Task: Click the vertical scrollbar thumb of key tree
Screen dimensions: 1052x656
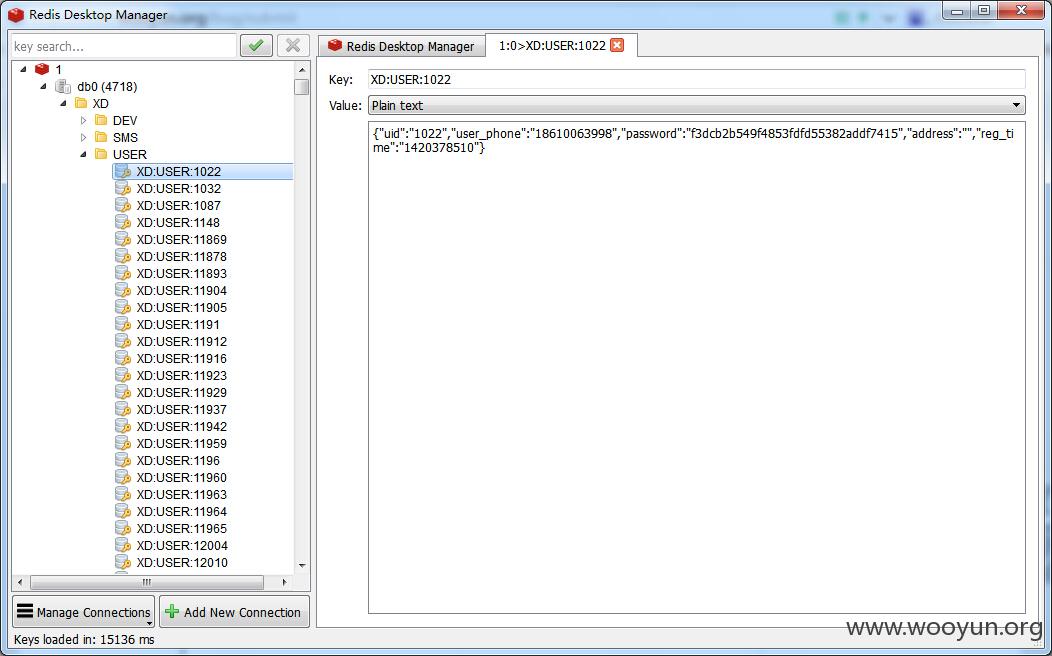Action: pyautogui.click(x=302, y=87)
